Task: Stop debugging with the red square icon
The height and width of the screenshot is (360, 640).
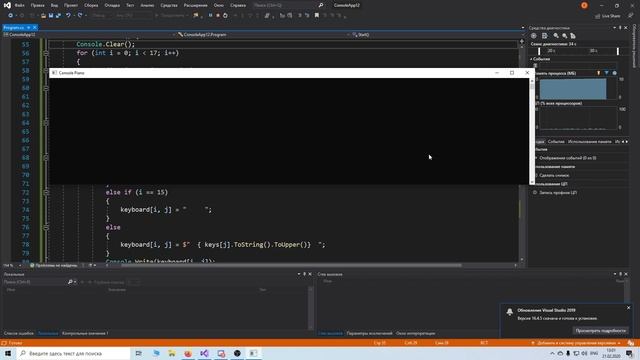Action: (x=218, y=16)
